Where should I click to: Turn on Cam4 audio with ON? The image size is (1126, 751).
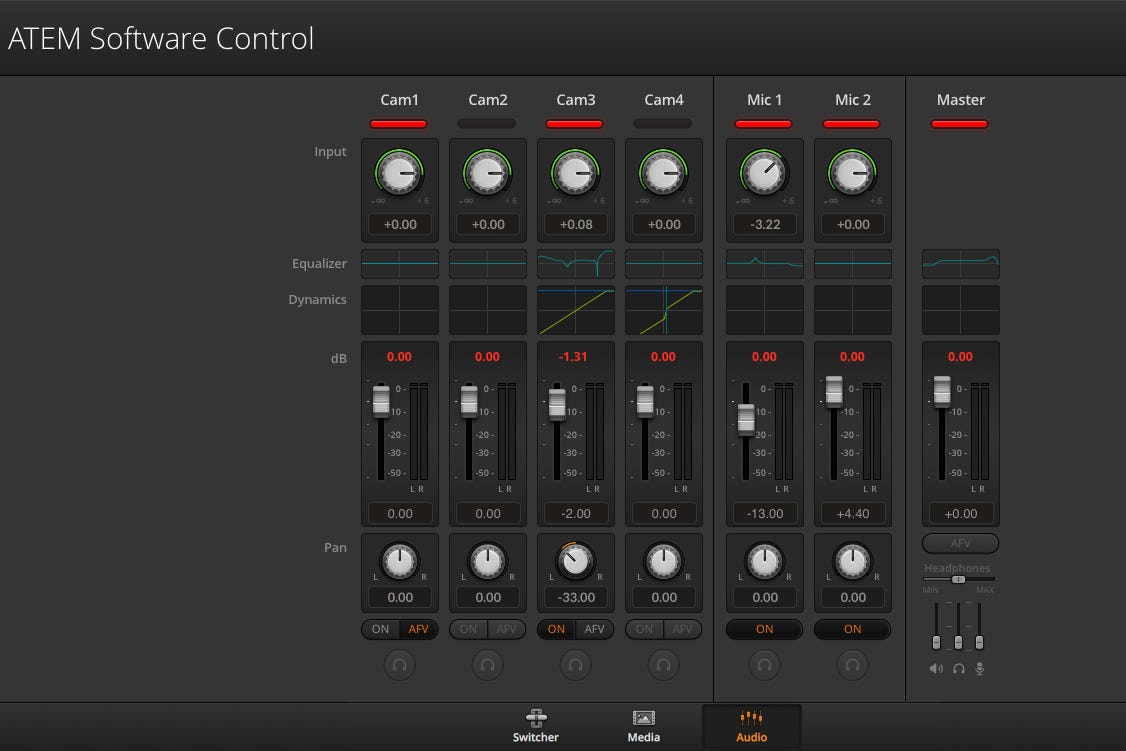(644, 629)
